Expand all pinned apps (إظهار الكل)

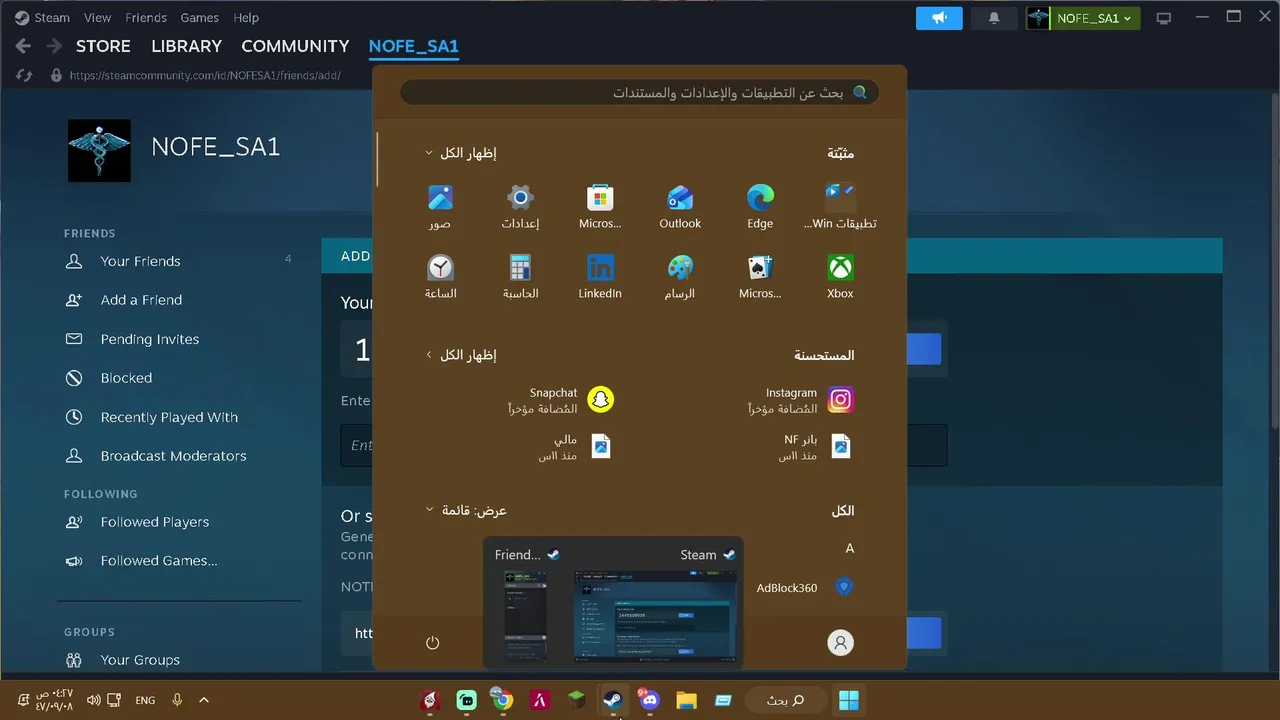(x=461, y=153)
